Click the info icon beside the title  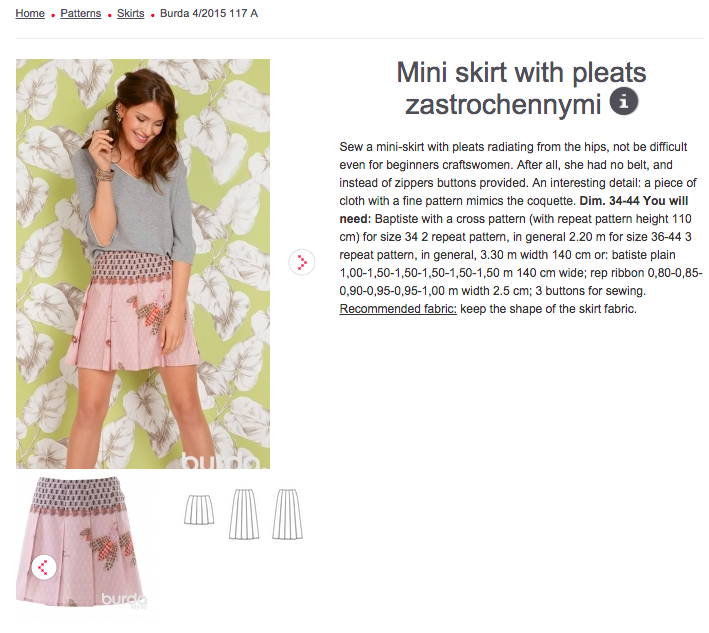[x=624, y=102]
